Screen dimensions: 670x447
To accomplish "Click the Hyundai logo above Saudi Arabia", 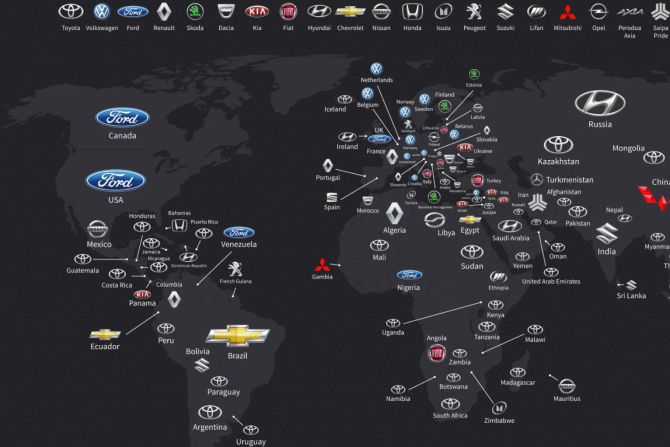I will coord(510,226).
